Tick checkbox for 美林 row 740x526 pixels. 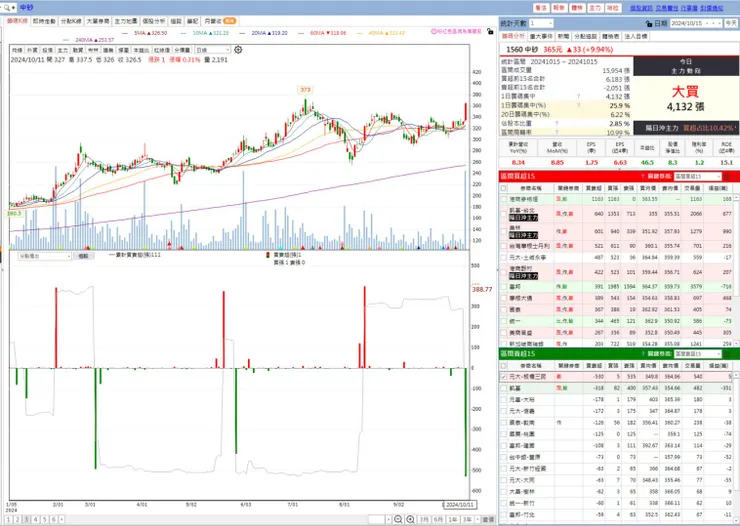[x=504, y=231]
